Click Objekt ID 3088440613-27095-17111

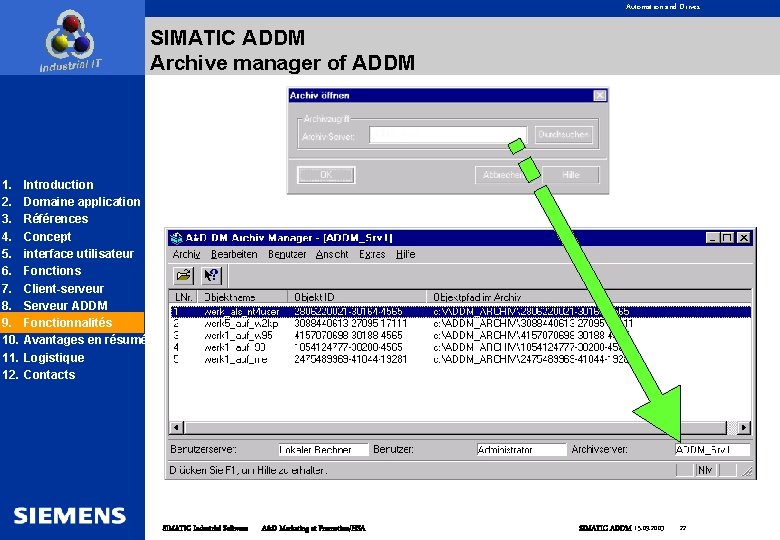351,324
